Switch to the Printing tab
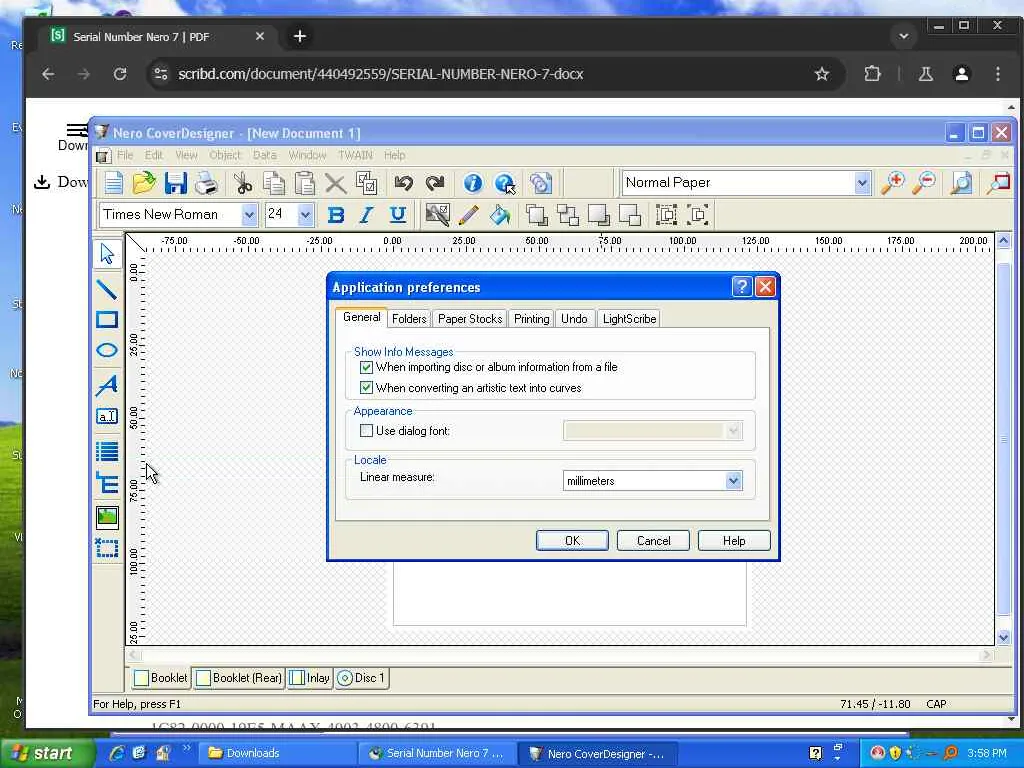1024x768 pixels. click(x=531, y=319)
